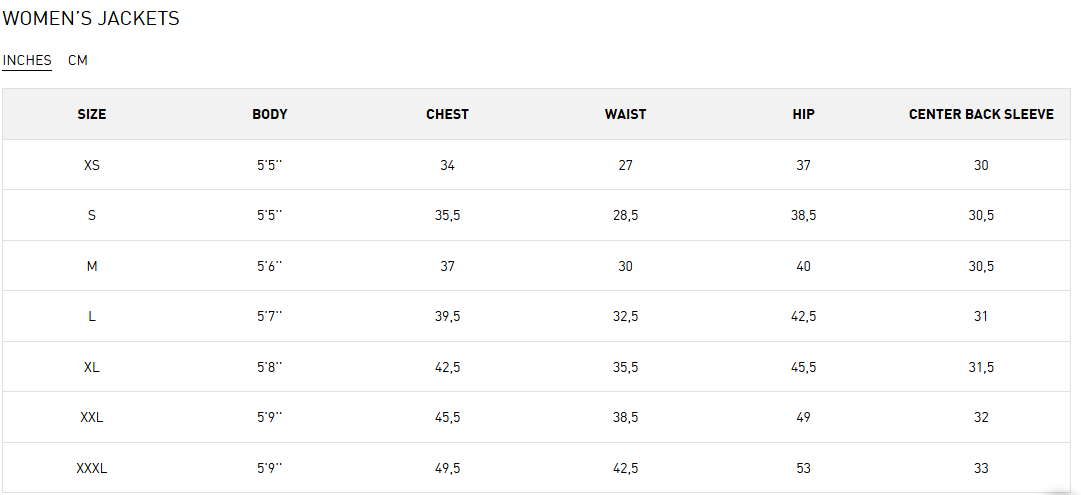Select the XXXL size row label
Screen dimensions: 1081x495
92,468
